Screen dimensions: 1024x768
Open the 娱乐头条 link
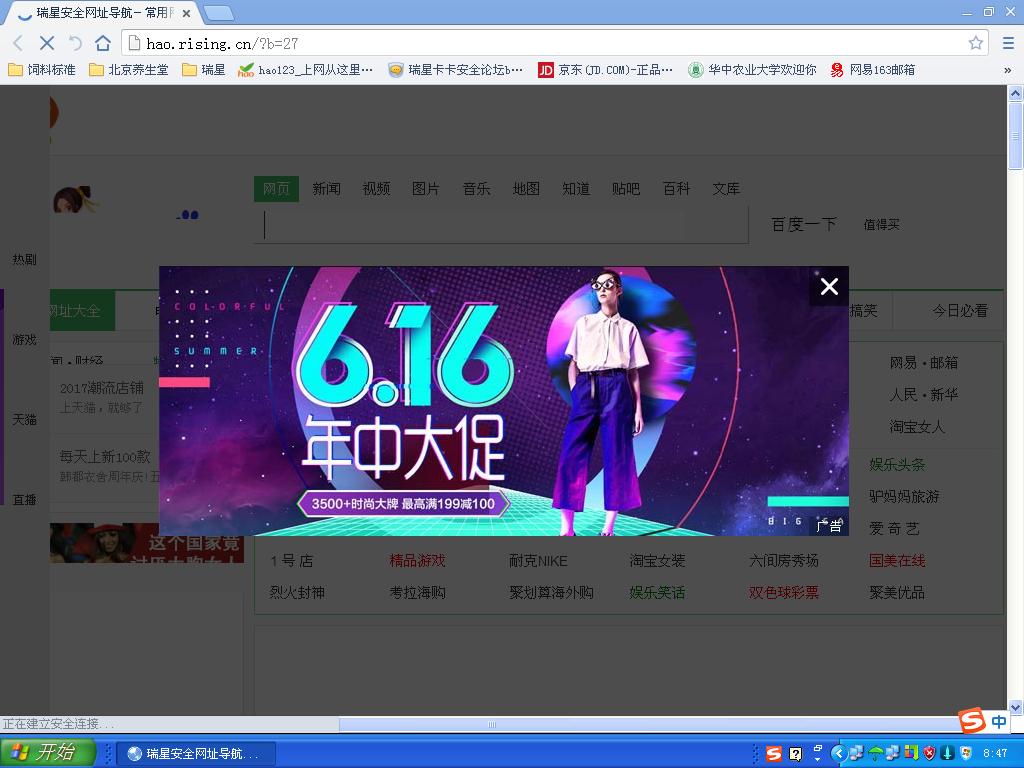[897, 464]
